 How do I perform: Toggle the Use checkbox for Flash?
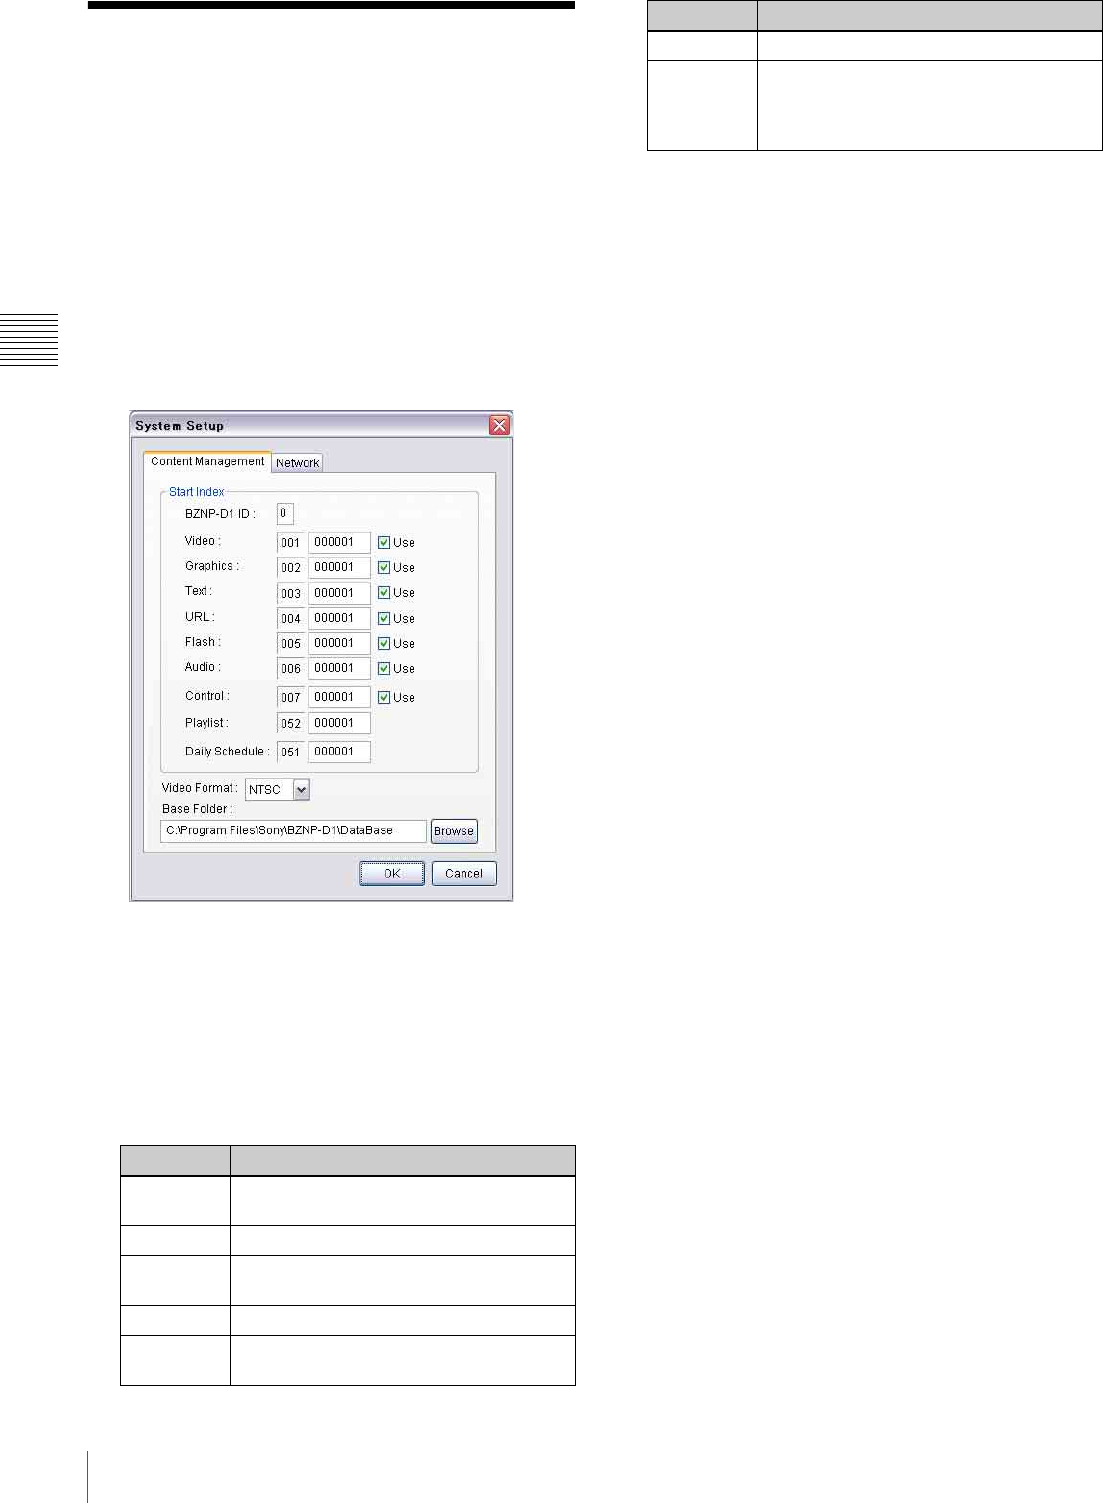(x=384, y=643)
